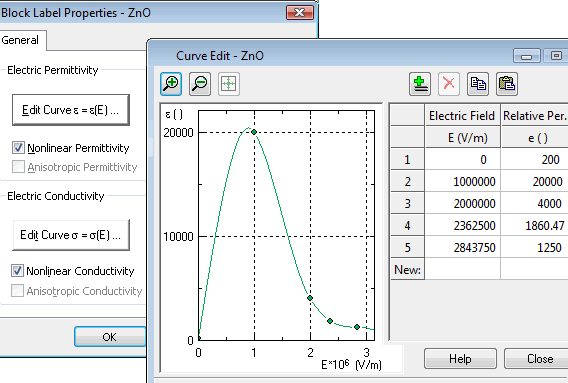Image resolution: width=568 pixels, height=383 pixels.
Task: Select row header 3 in table
Action: 407,203
